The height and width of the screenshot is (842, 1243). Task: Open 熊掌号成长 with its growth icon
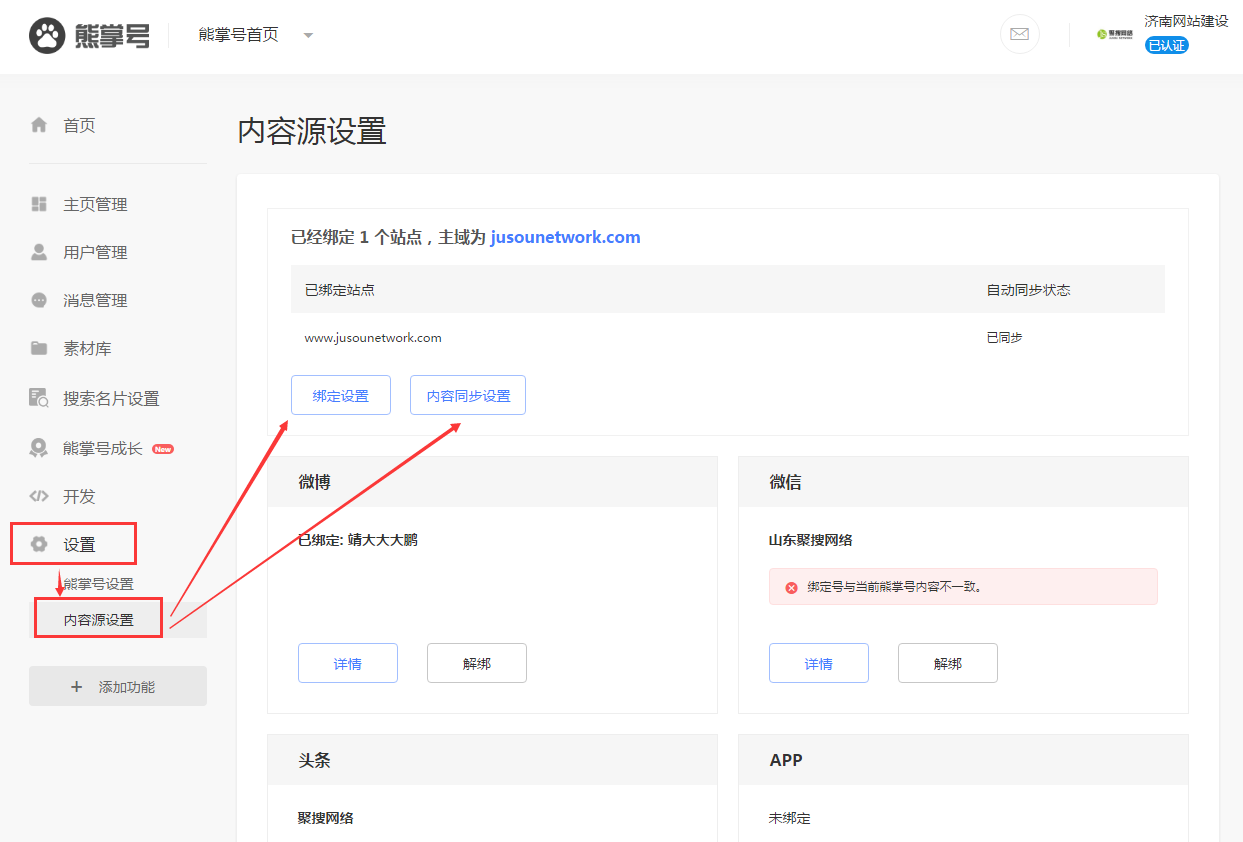coord(40,447)
